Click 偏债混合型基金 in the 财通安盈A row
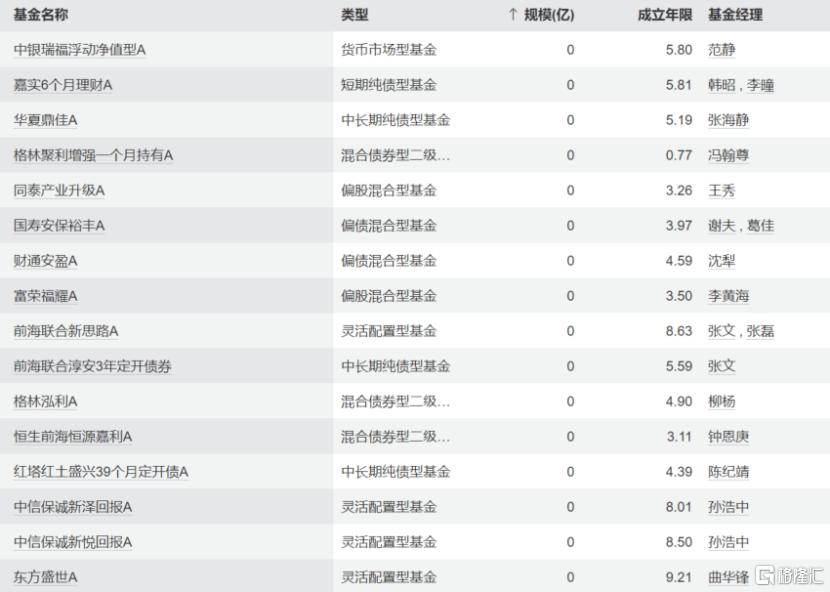The width and height of the screenshot is (830, 592). 389,261
